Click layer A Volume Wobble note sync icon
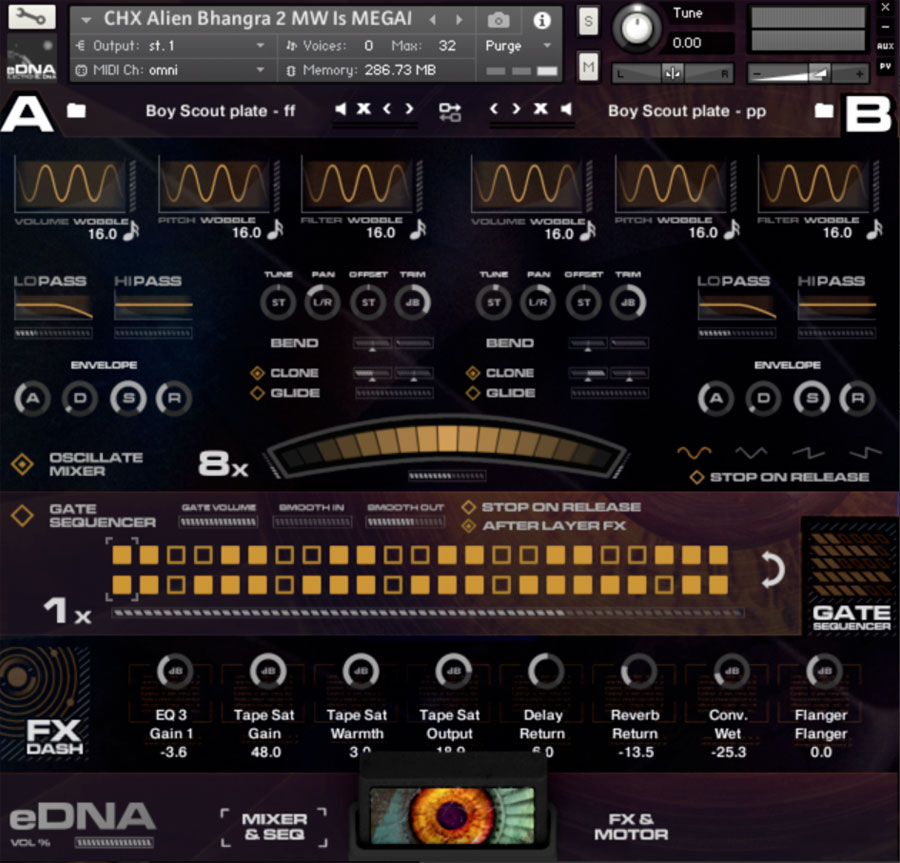Viewport: 900px width, 863px height. [x=131, y=231]
